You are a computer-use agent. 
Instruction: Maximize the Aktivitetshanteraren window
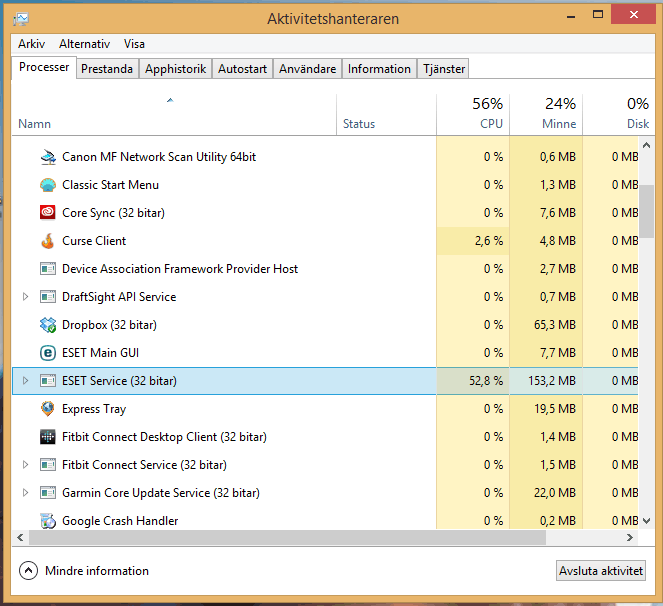(x=598, y=15)
